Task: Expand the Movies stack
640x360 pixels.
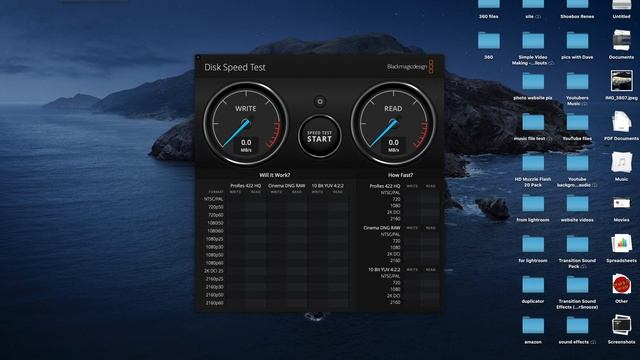Action: tap(621, 203)
